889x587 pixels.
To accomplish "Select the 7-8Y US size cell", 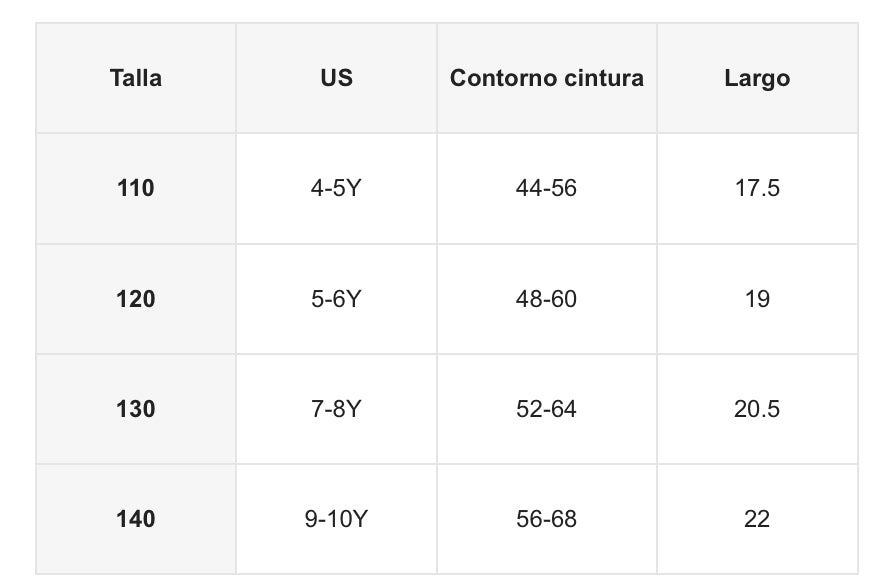I will (336, 409).
